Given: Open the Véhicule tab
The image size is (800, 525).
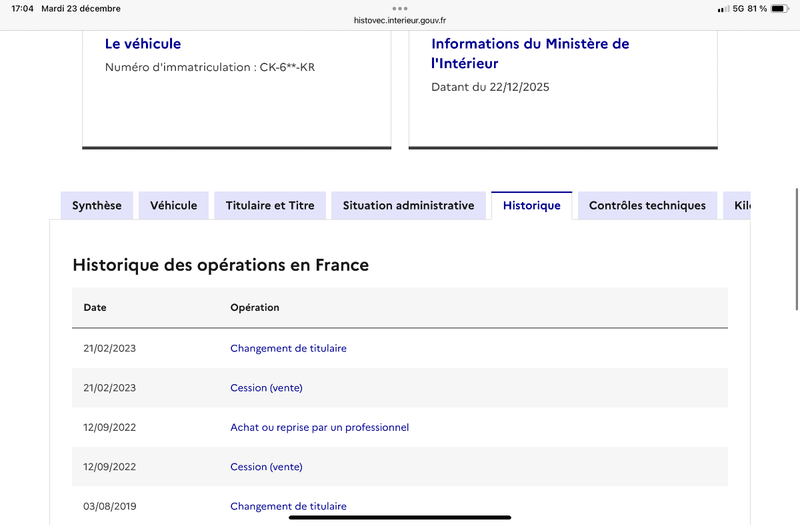Looking at the screenshot, I should (173, 206).
